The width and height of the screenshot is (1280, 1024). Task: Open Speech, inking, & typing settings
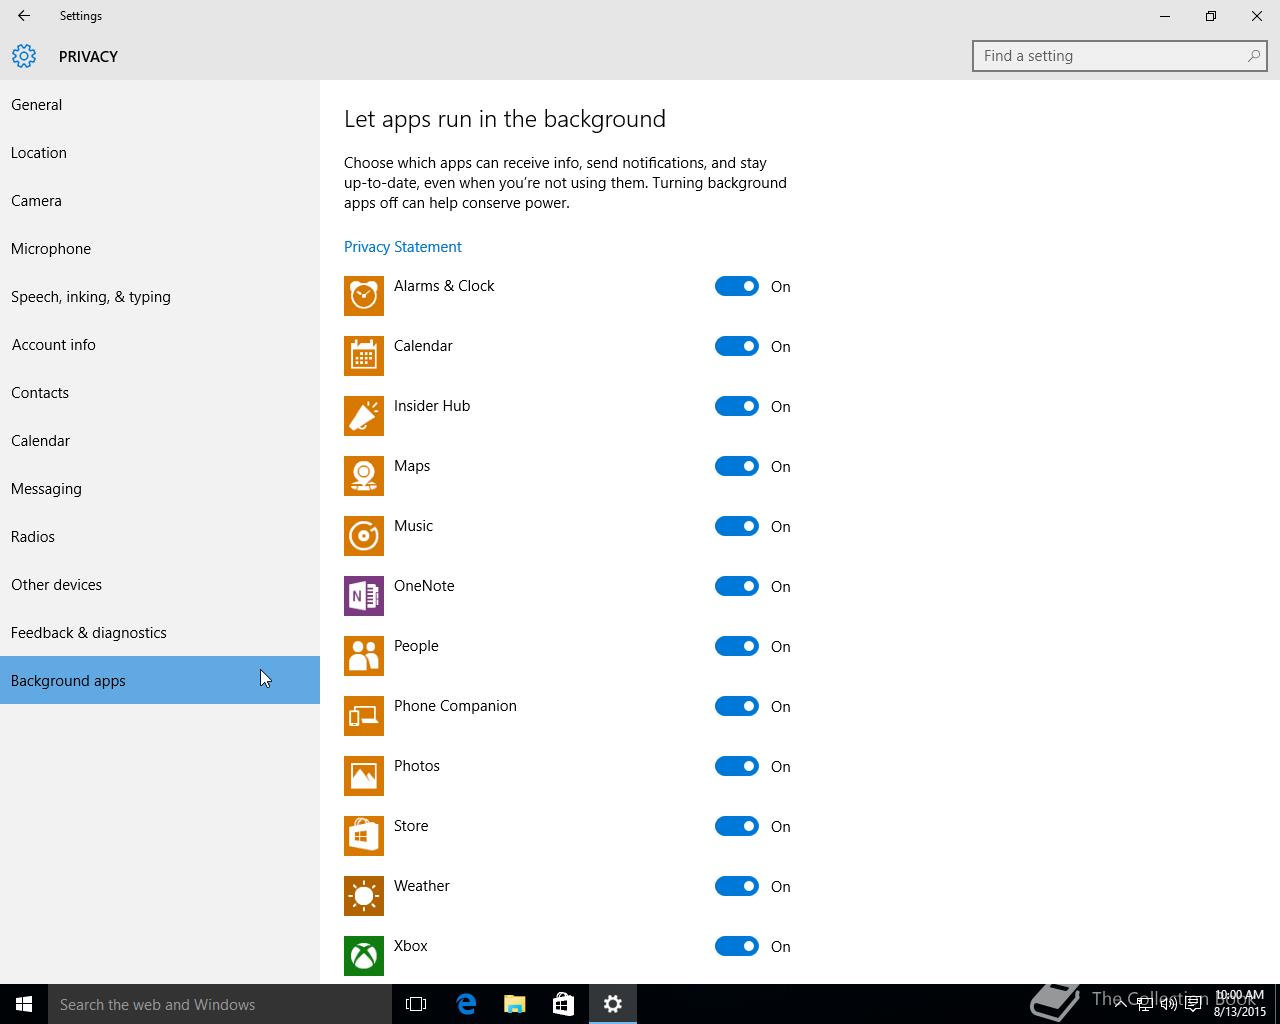click(x=160, y=296)
